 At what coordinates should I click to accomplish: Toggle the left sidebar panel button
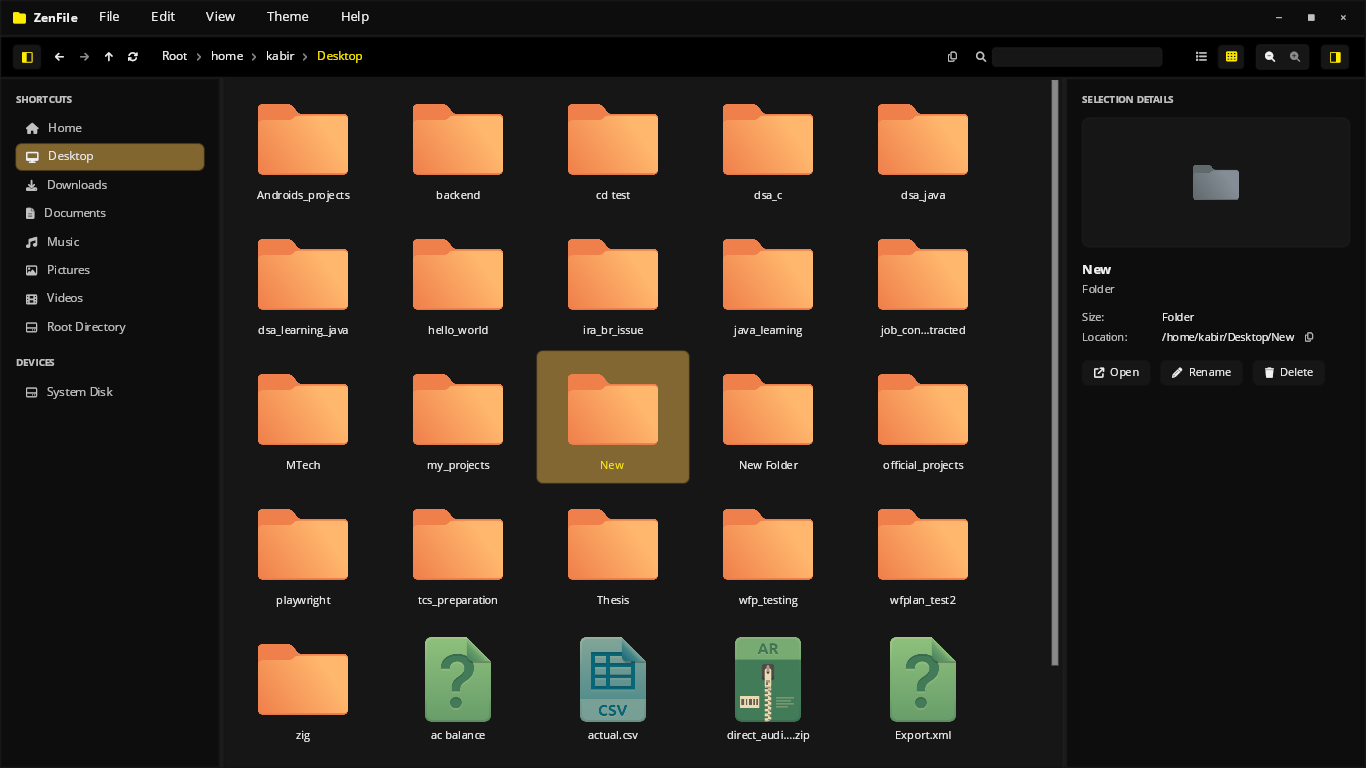tap(27, 57)
